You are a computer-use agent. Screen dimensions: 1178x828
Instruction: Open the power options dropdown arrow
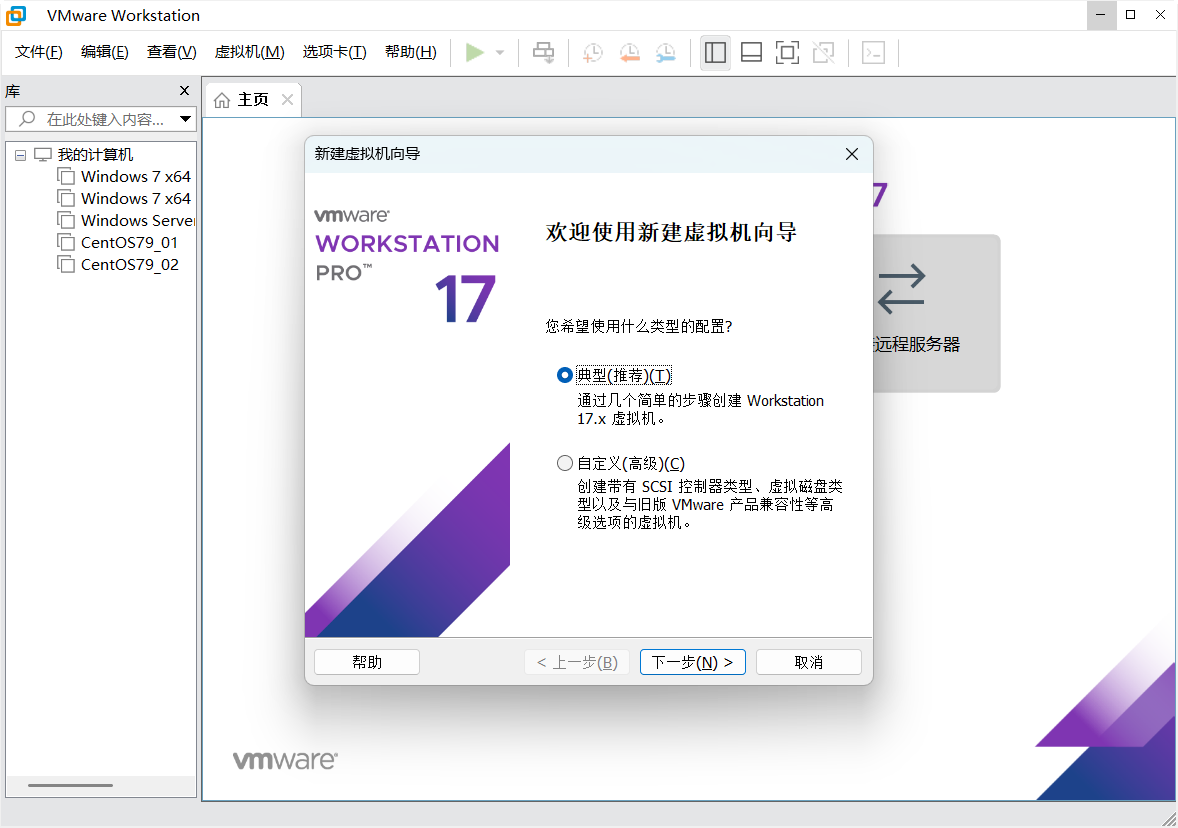[500, 53]
